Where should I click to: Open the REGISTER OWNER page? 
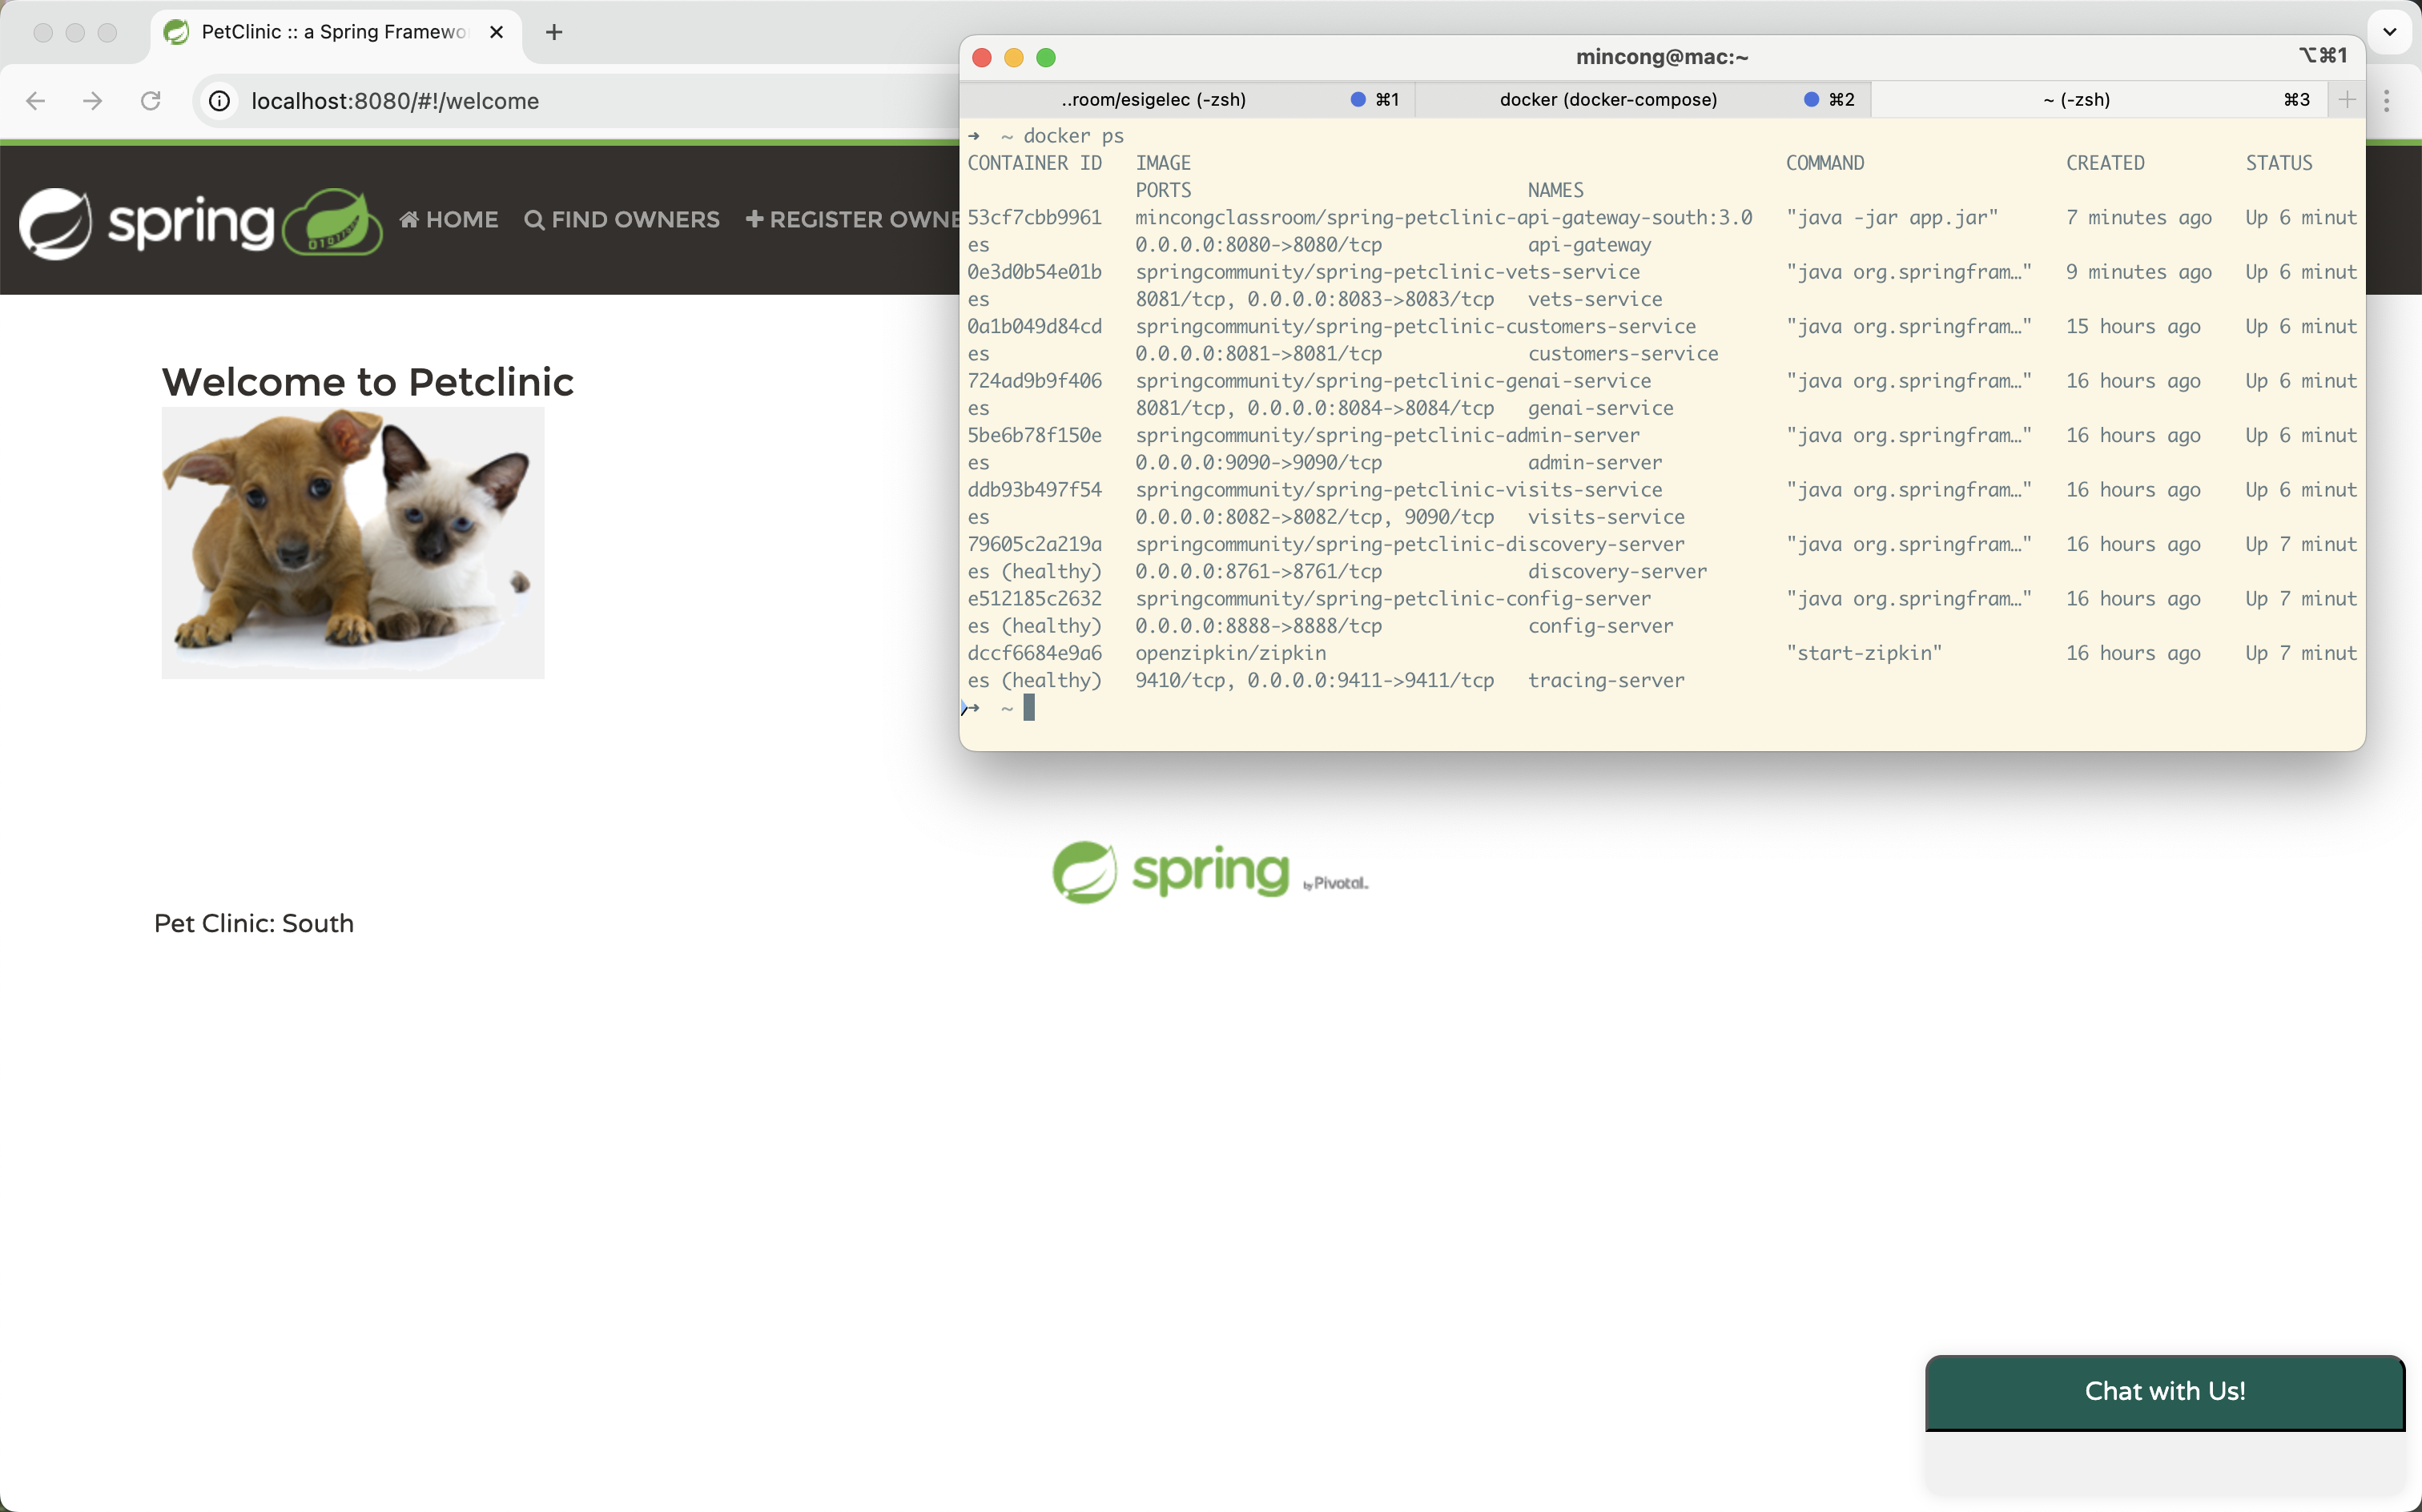click(x=852, y=220)
